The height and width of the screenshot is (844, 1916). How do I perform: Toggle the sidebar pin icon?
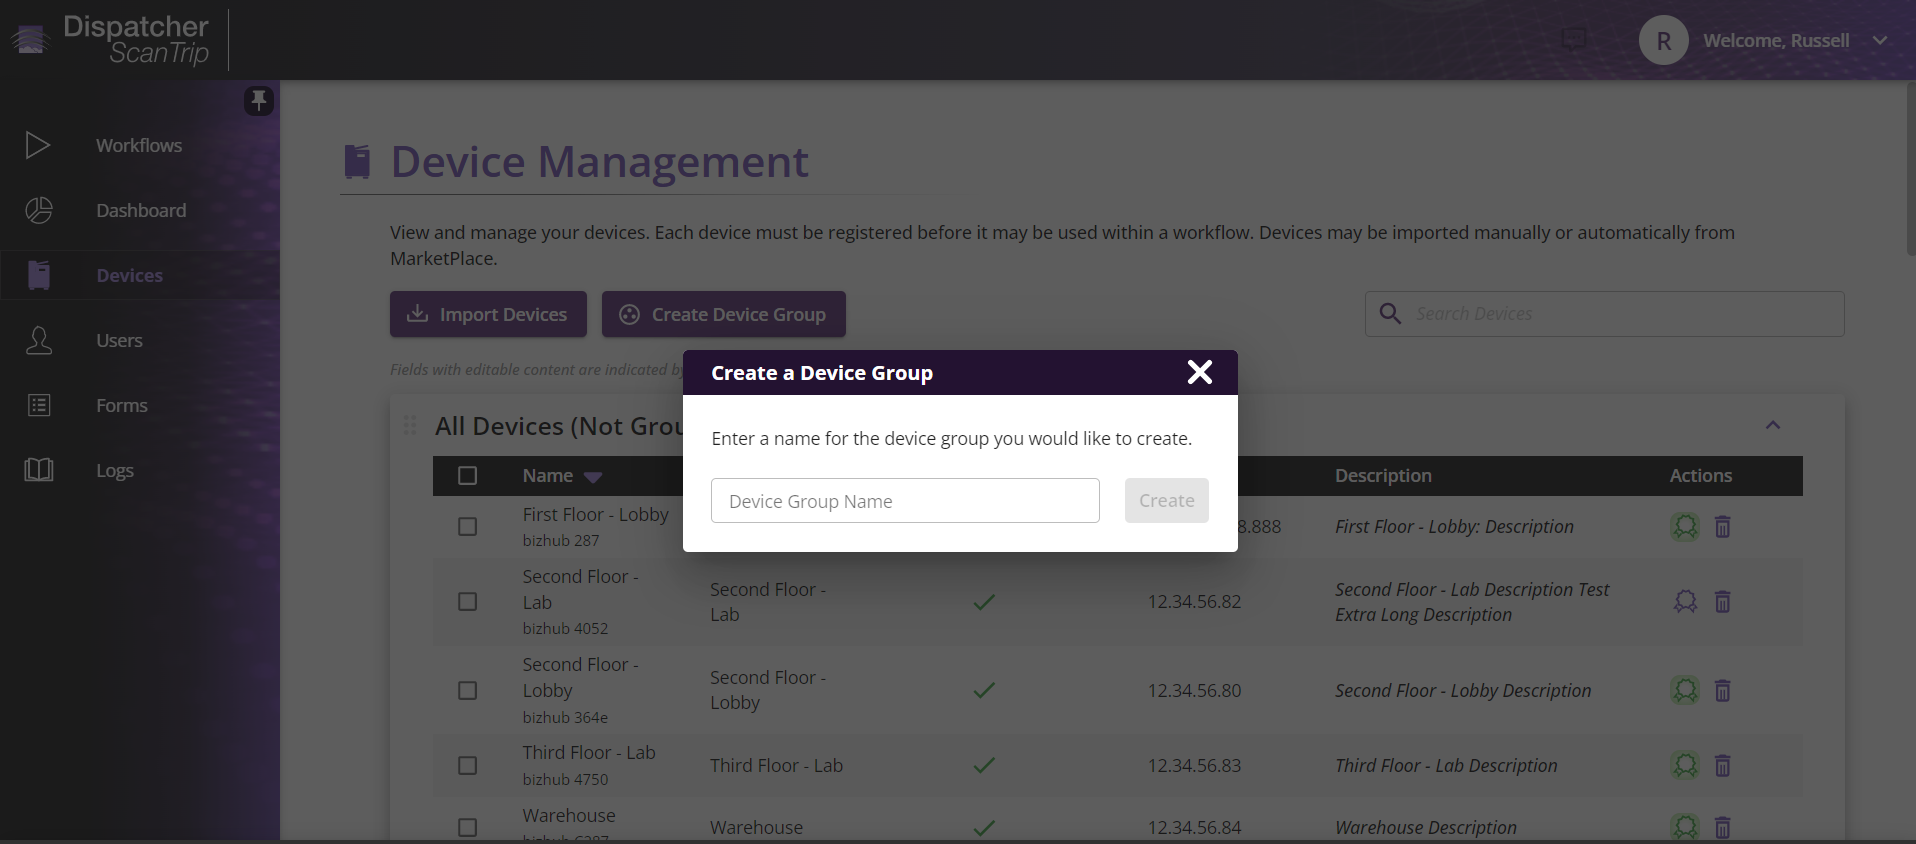[x=259, y=100]
